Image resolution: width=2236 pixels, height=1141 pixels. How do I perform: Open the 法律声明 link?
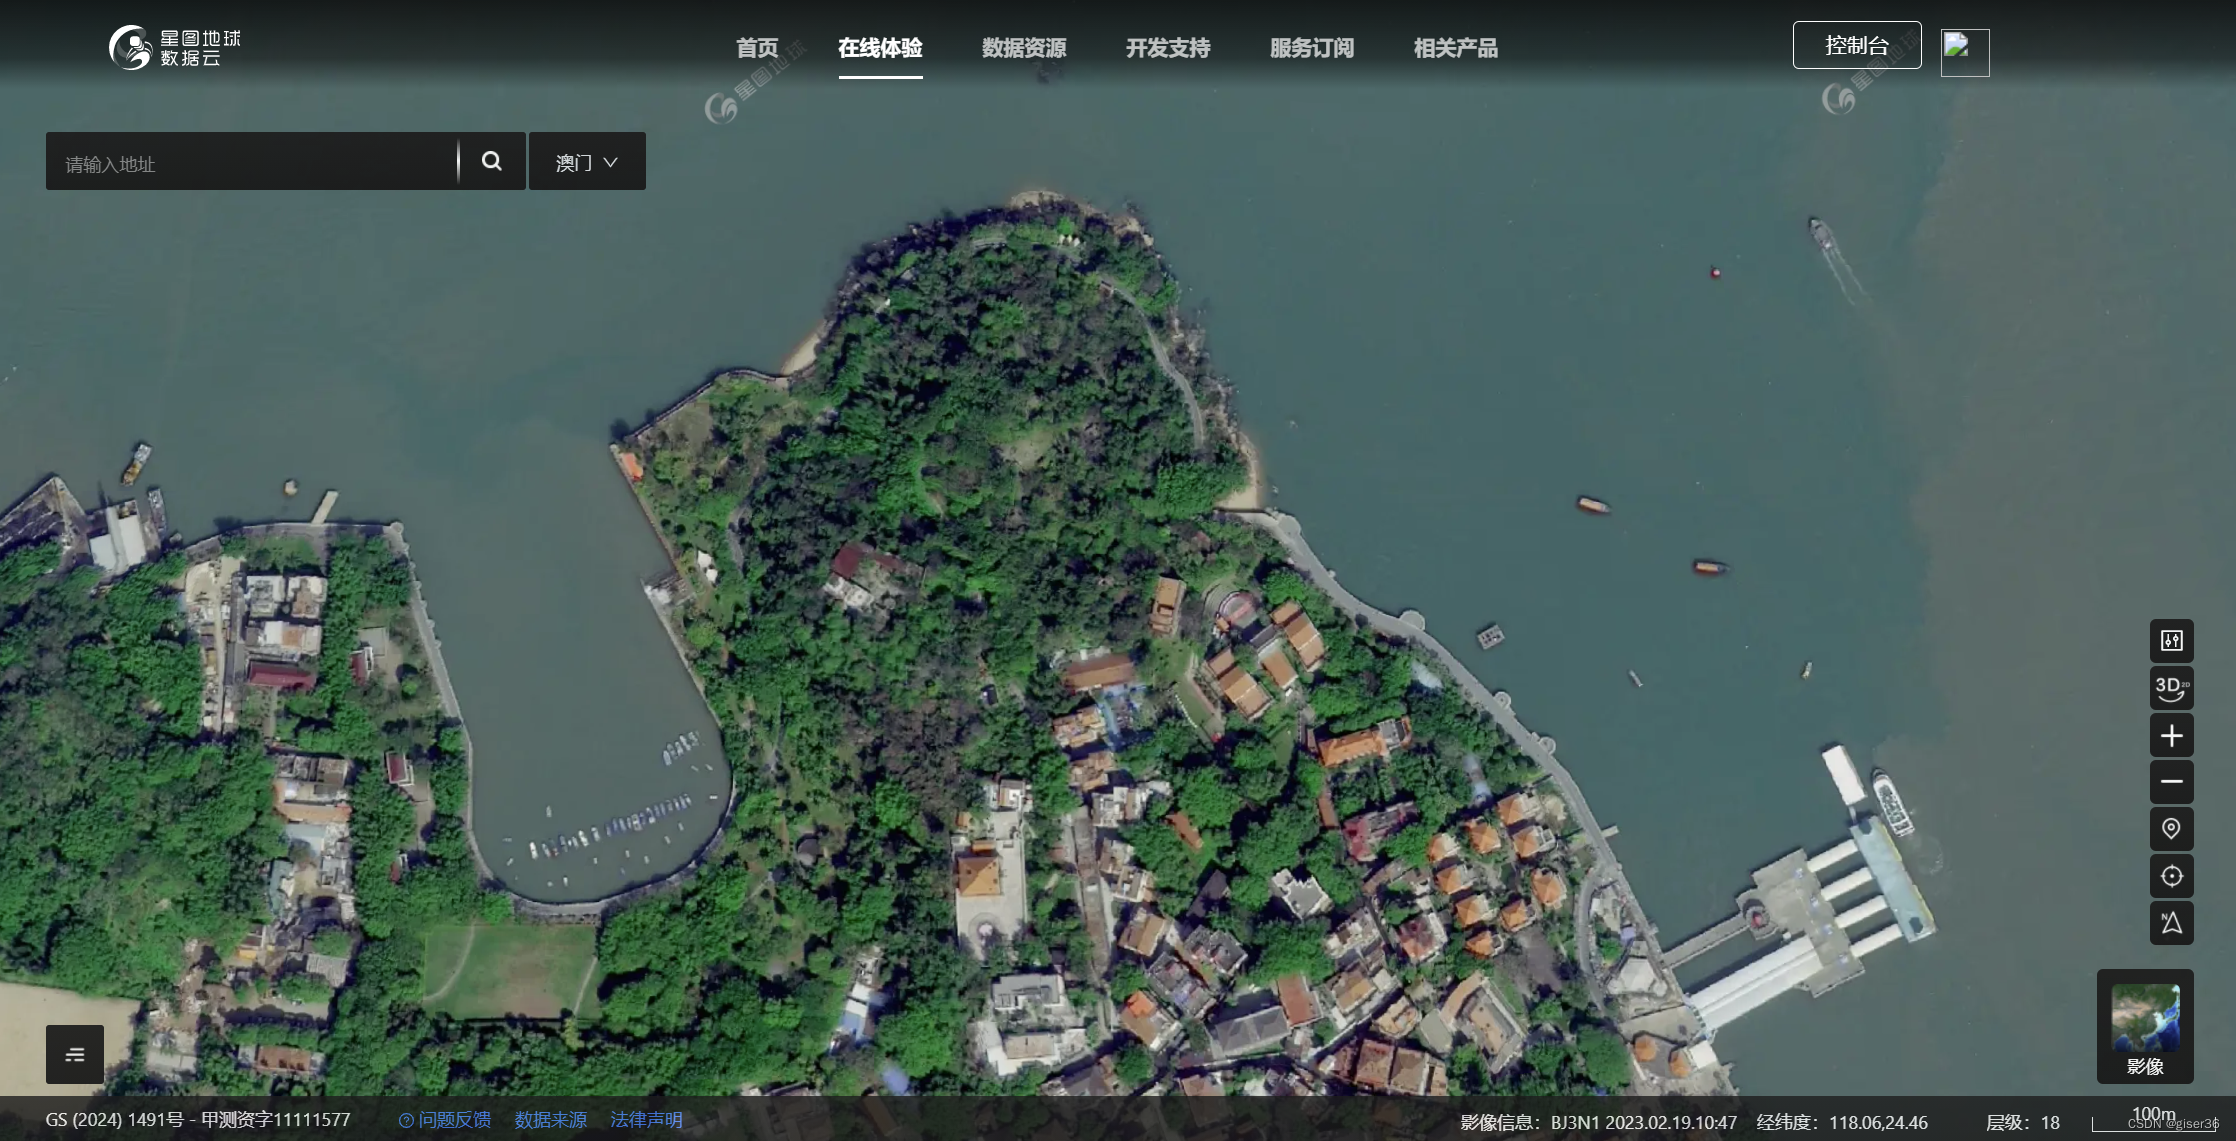point(646,1120)
